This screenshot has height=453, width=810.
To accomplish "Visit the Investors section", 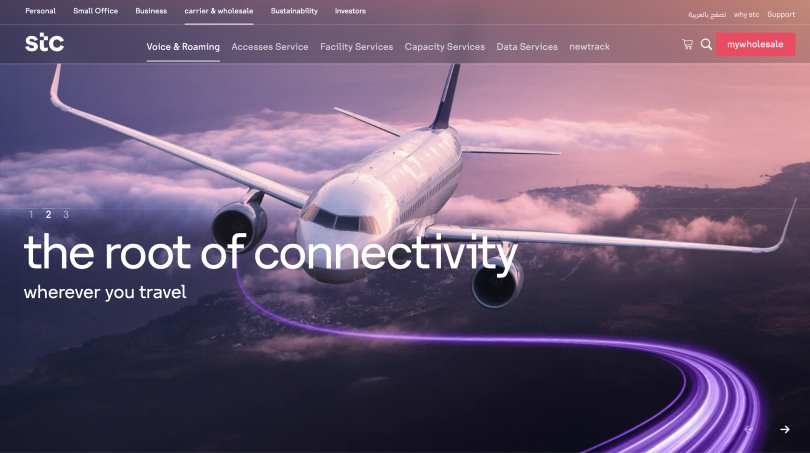I will point(350,11).
